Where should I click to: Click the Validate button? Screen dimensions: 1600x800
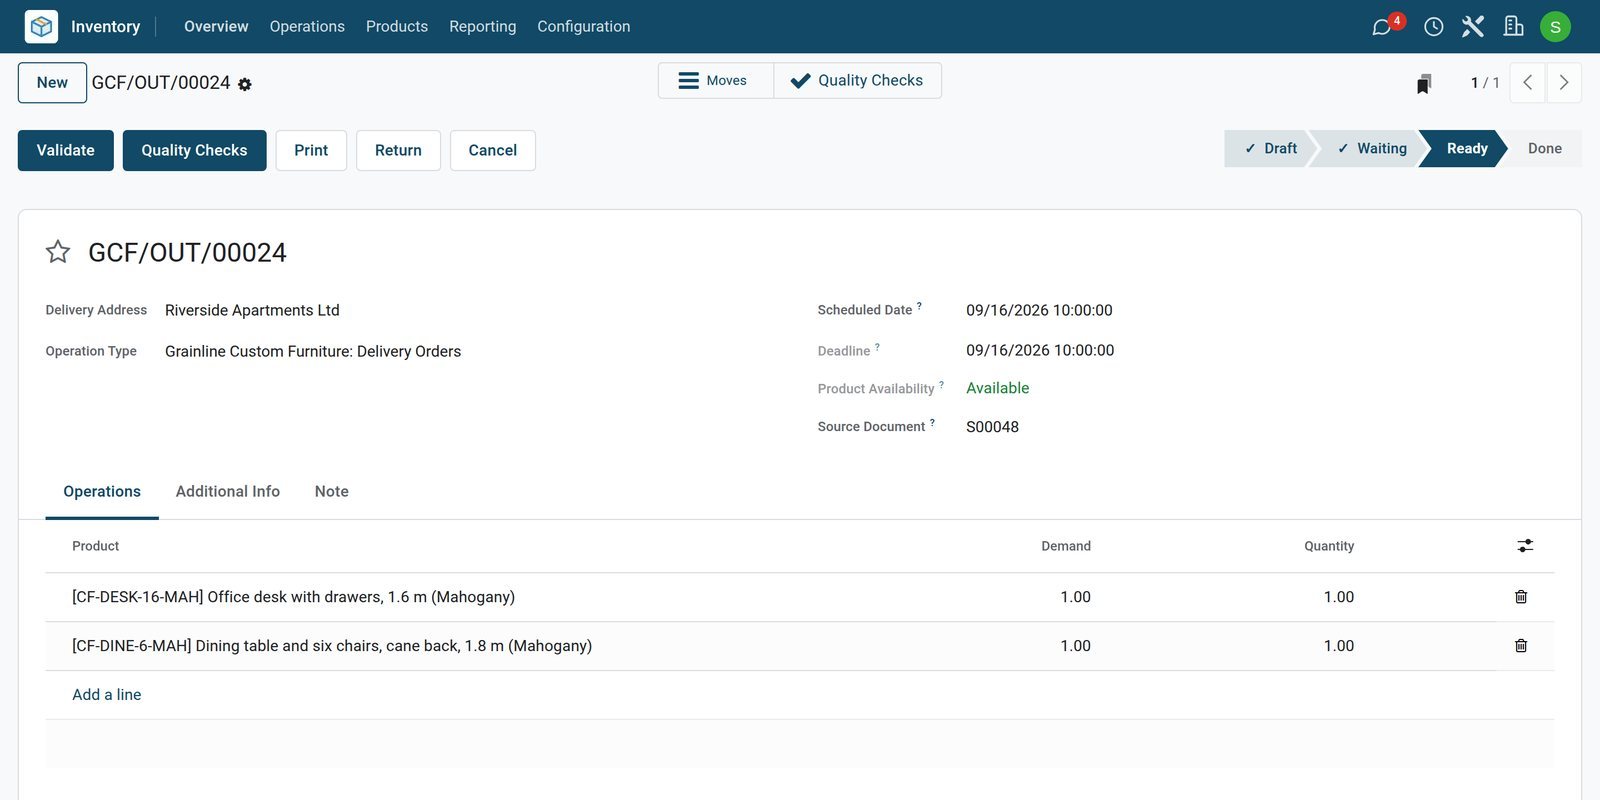pos(66,151)
